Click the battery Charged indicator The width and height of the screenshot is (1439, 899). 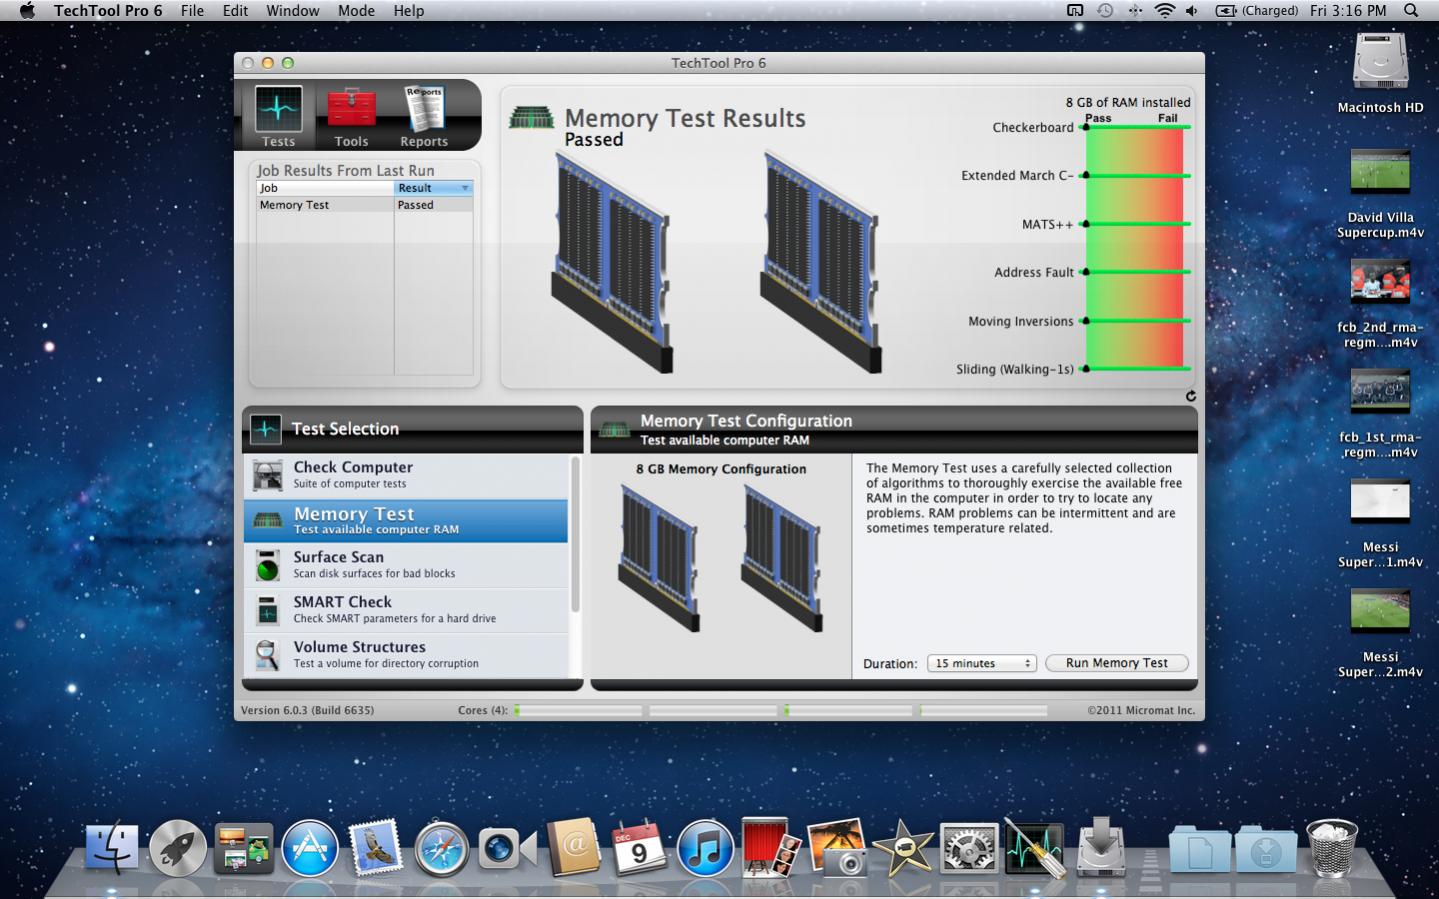pos(1256,10)
